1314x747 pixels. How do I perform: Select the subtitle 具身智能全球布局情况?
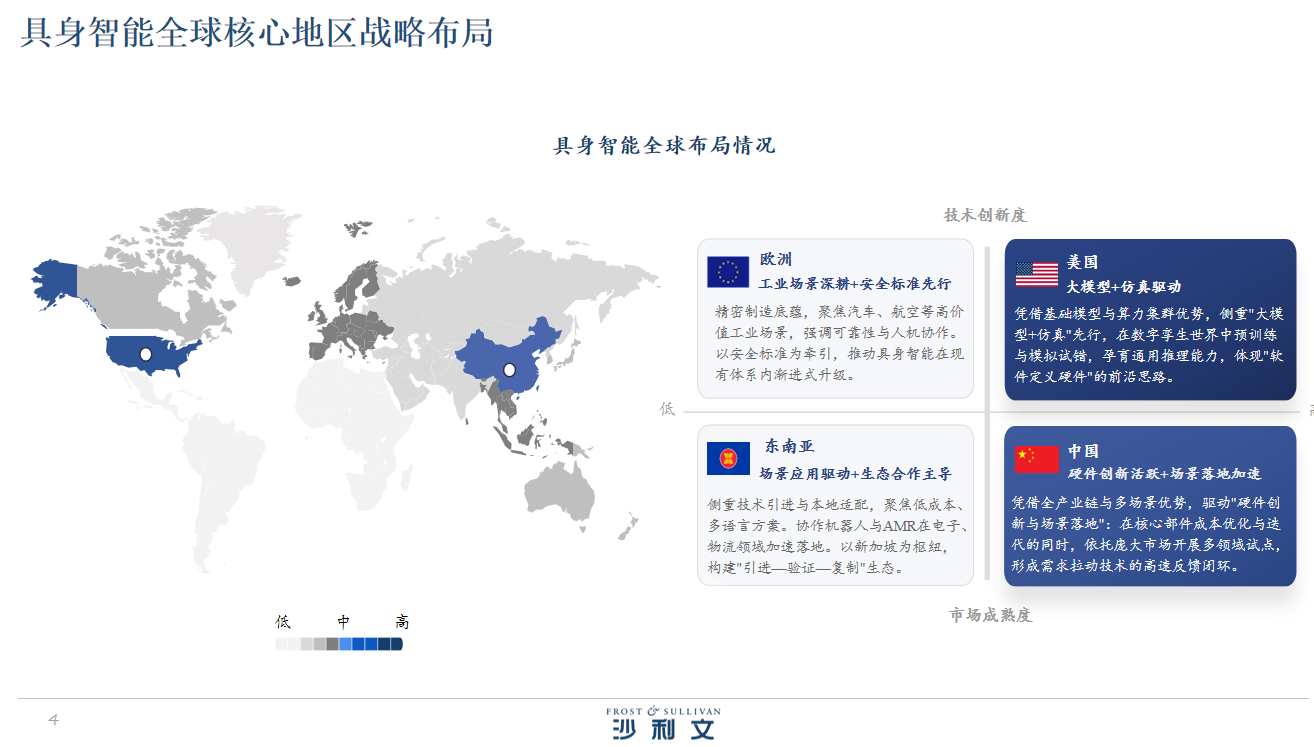click(665, 146)
